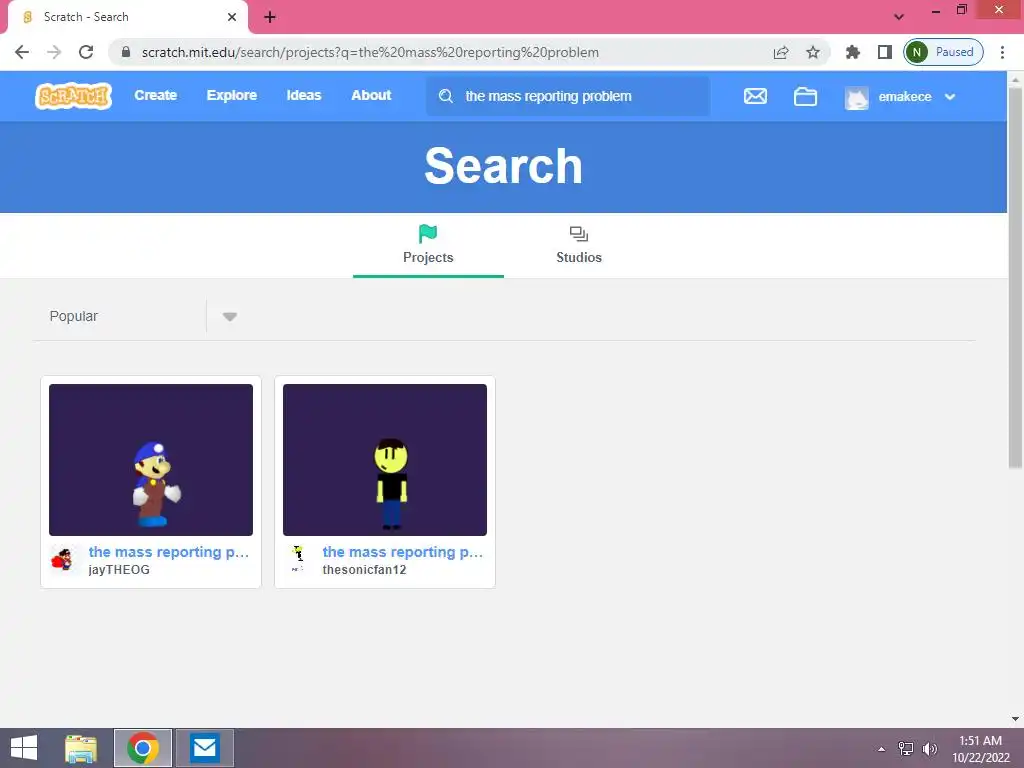The width and height of the screenshot is (1024, 768).
Task: Open the Windows Start menu
Action: coord(24,748)
